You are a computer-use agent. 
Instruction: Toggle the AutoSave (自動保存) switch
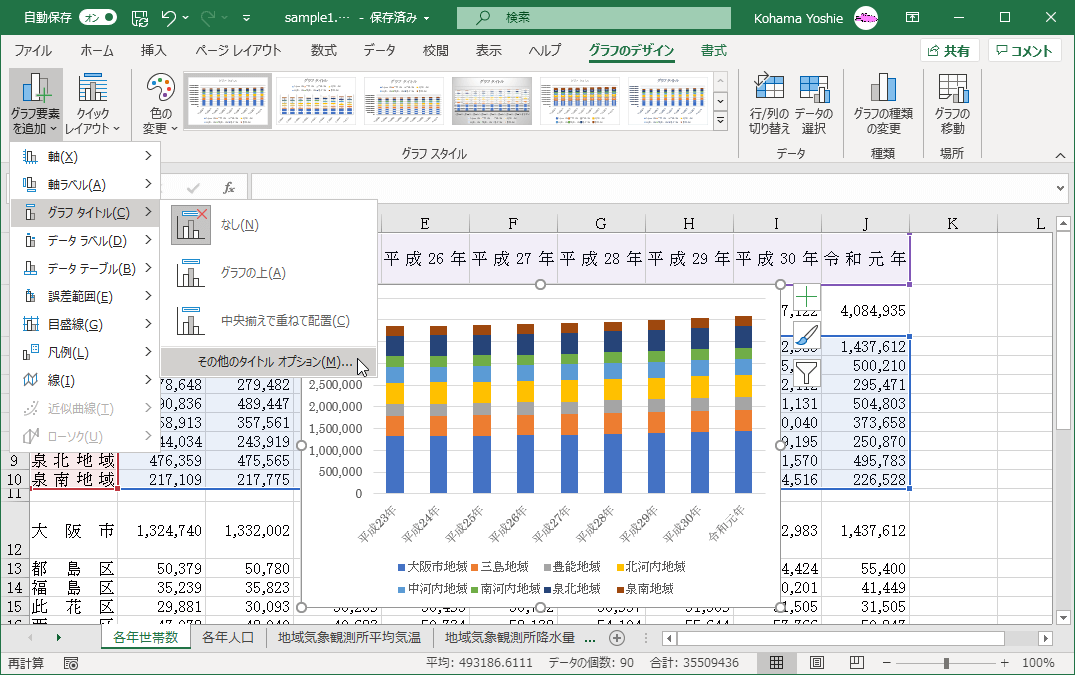[96, 18]
